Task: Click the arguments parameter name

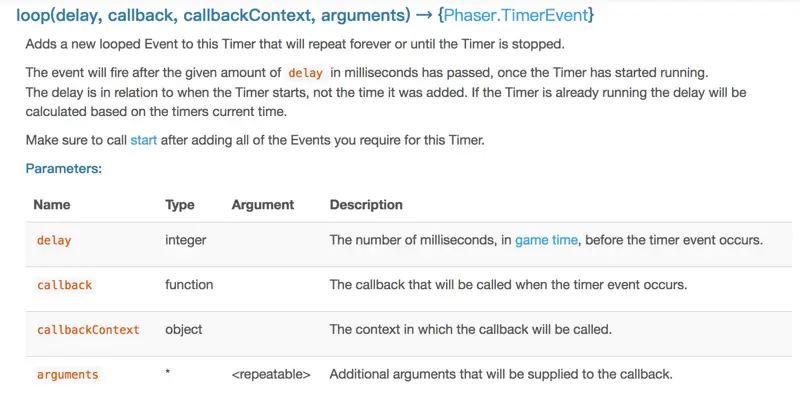Action: coord(67,375)
